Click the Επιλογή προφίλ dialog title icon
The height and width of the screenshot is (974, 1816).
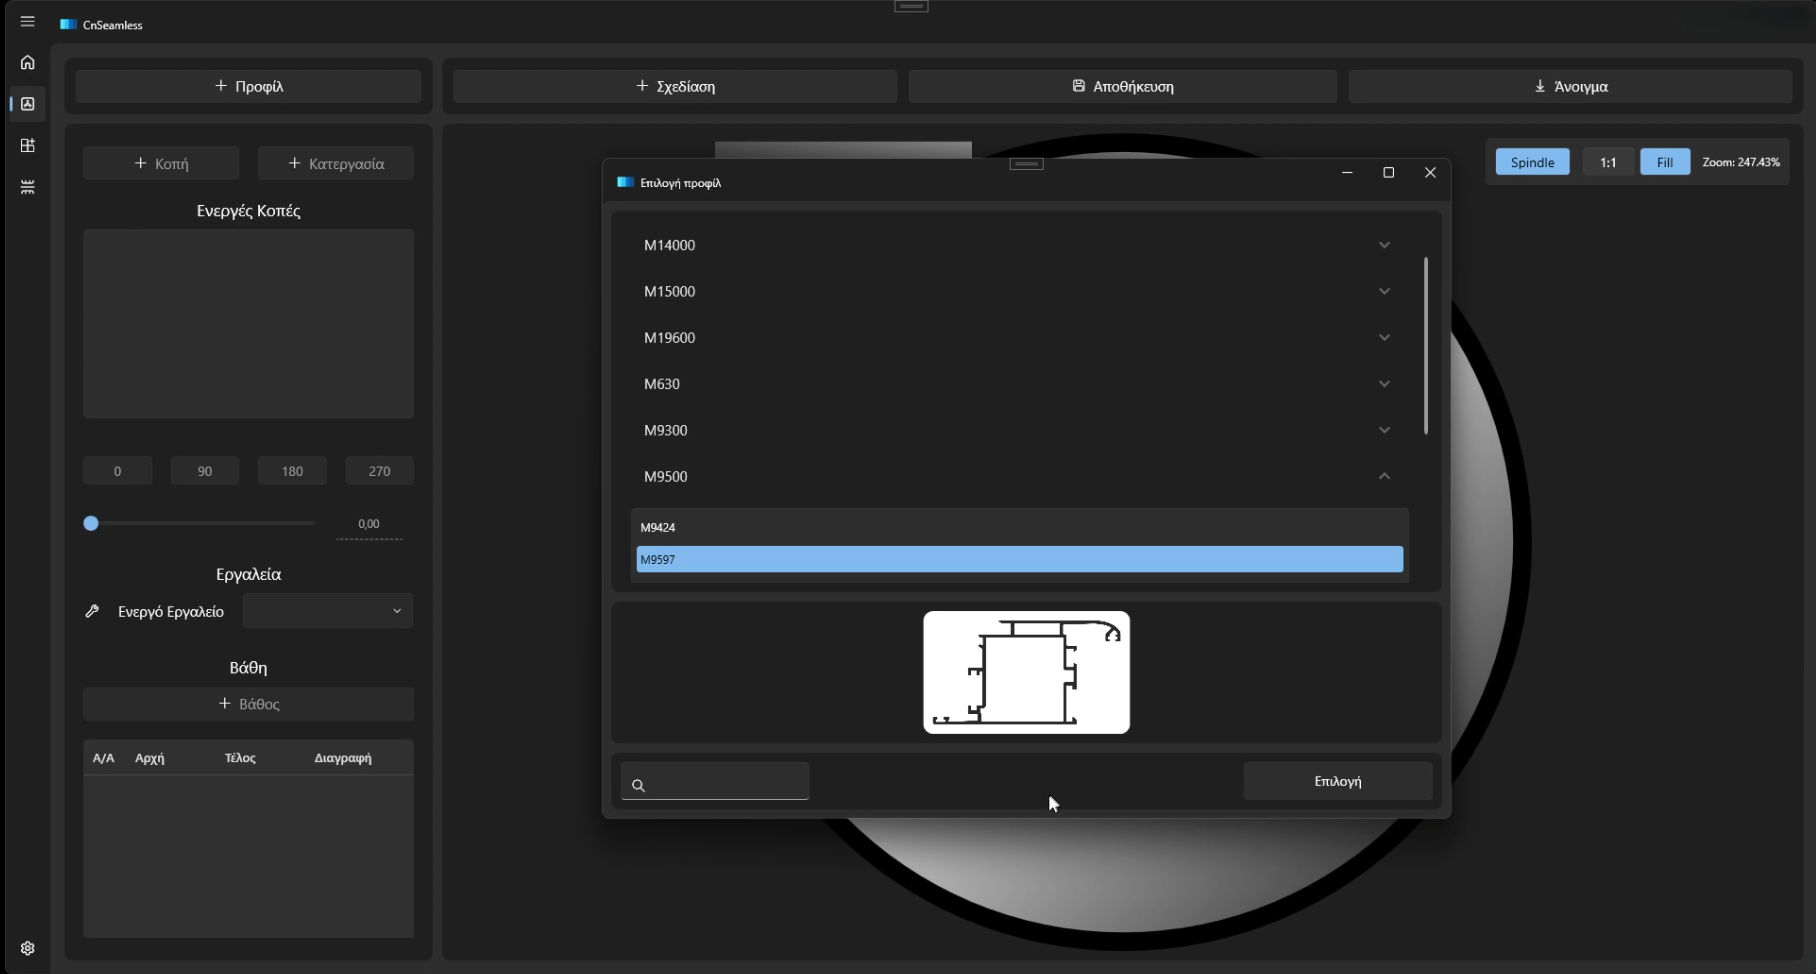point(625,182)
